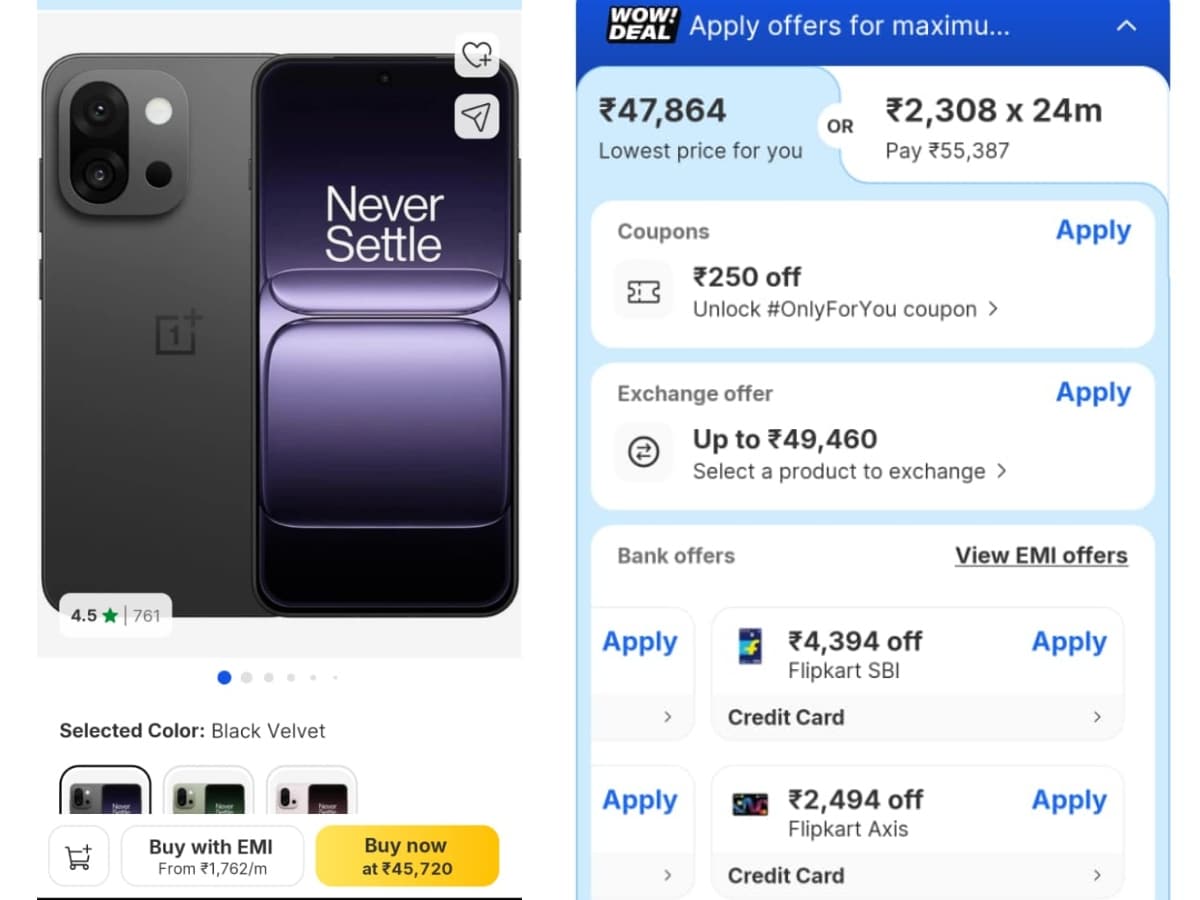Click the Flipkart Axis card icon
Screen dimensions: 1200x900
(750, 804)
